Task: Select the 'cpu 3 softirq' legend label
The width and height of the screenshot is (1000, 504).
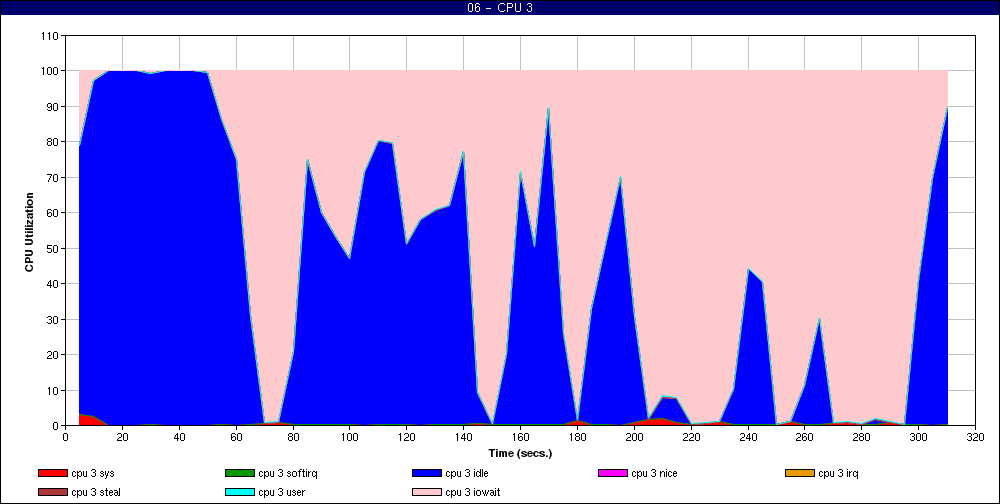Action: (x=288, y=473)
